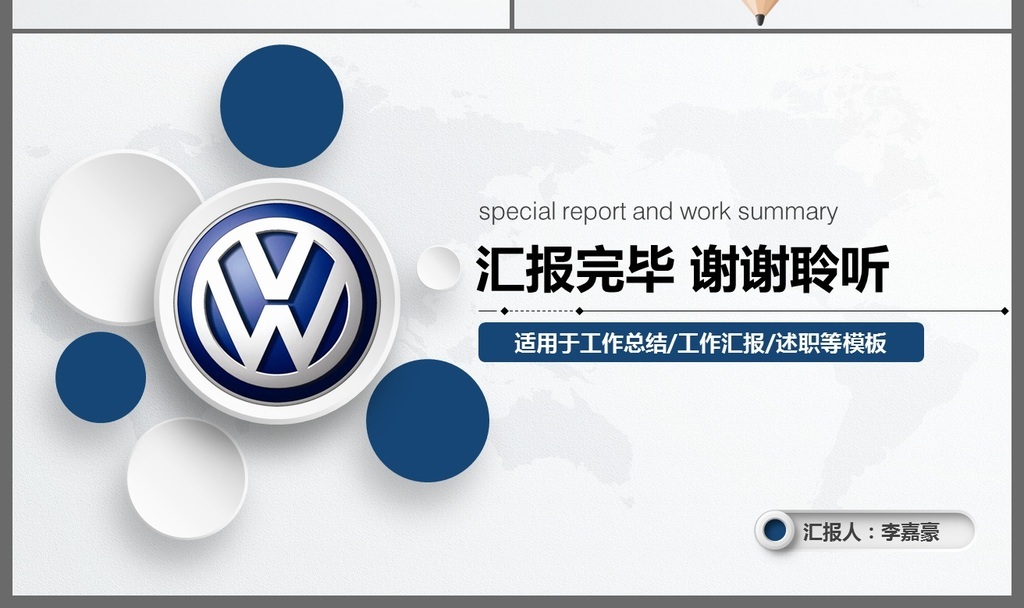
Task: Select the small blue circle at lower left
Action: click(100, 377)
